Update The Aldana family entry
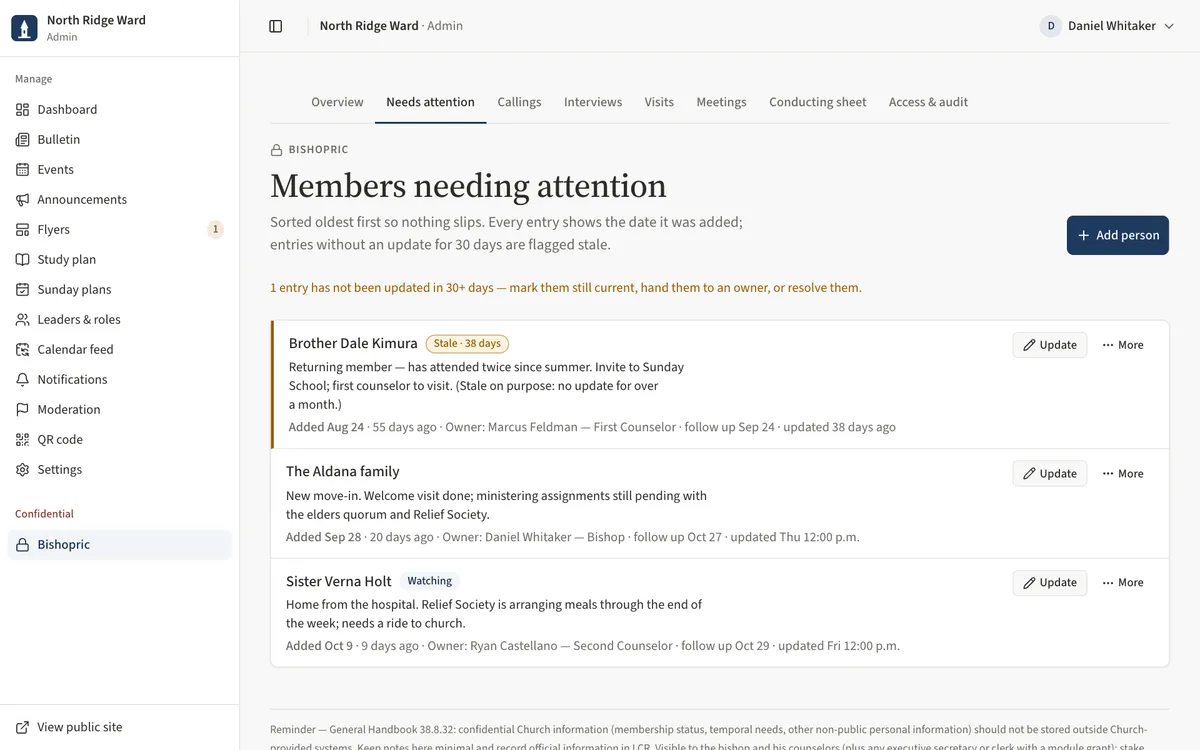Screen dimensions: 1200x750 point(1050,474)
